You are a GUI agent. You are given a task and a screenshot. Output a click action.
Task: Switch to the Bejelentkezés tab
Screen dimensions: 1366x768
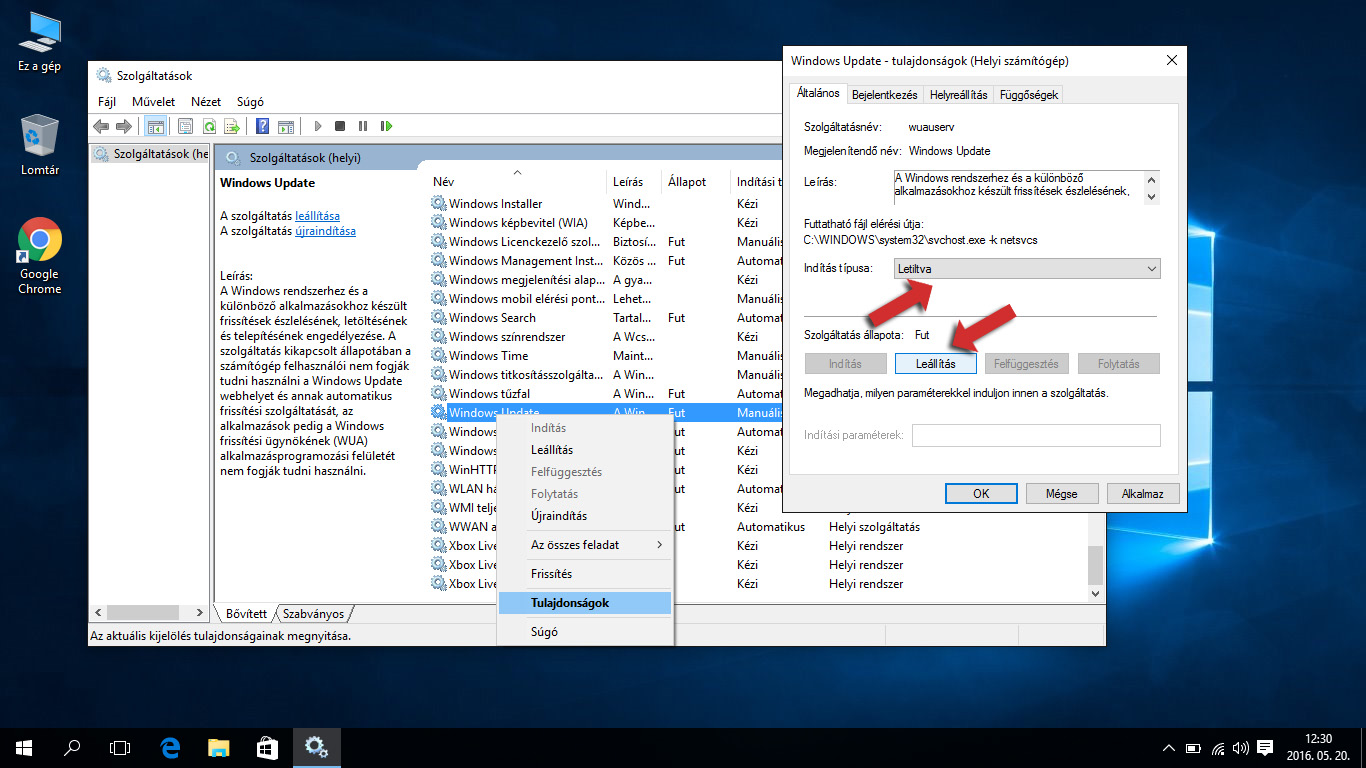click(x=884, y=95)
